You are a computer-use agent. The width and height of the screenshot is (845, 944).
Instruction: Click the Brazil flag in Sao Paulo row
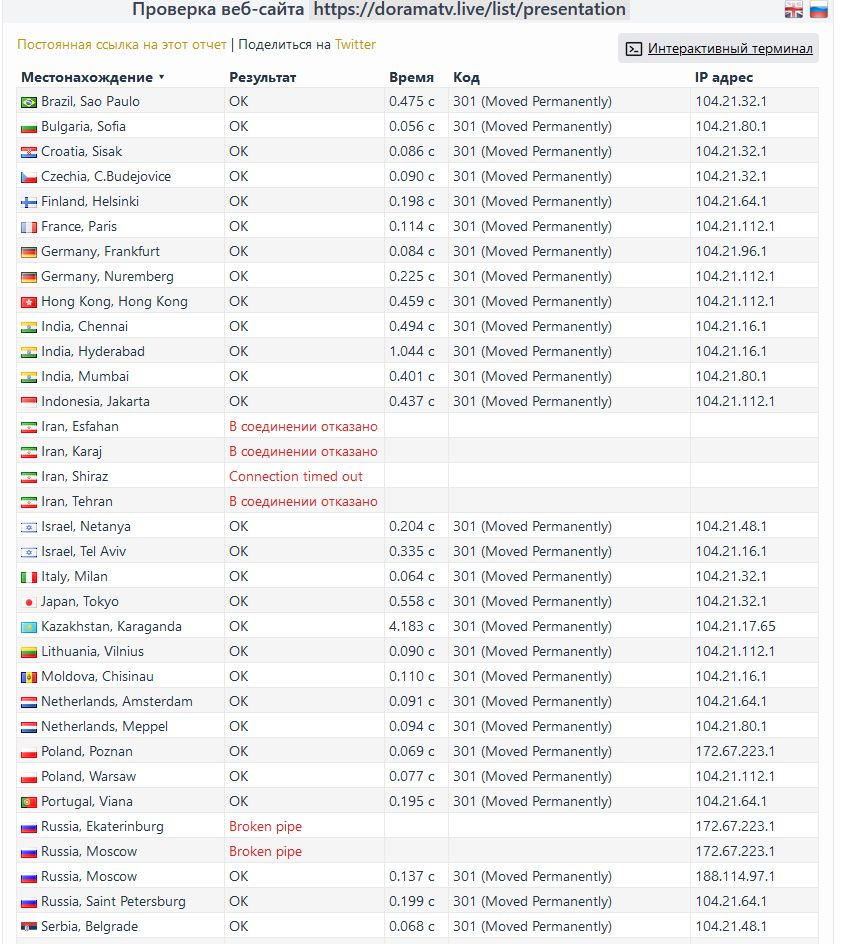tap(29, 102)
